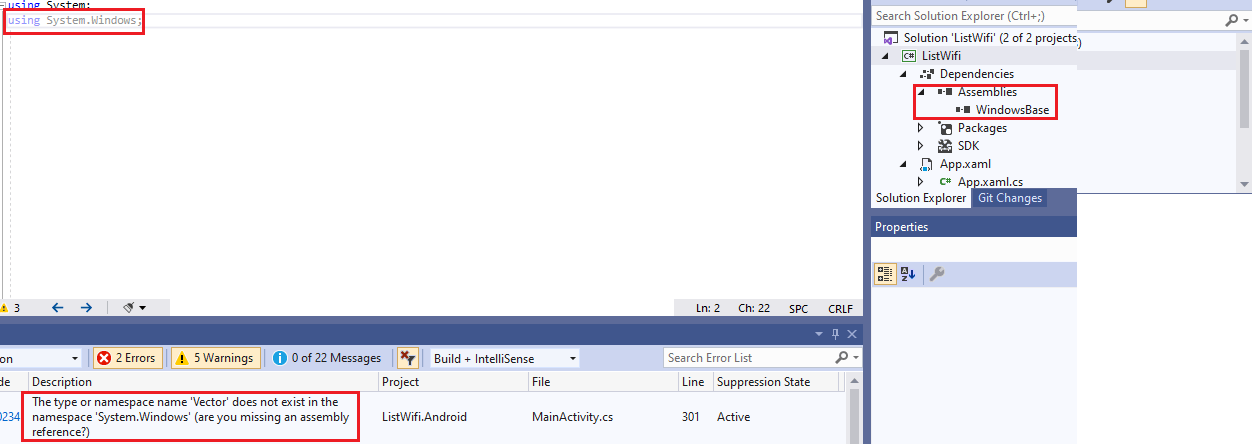Select the 'Vector' does not exist error description
The width and height of the screenshot is (1252, 444).
point(190,417)
